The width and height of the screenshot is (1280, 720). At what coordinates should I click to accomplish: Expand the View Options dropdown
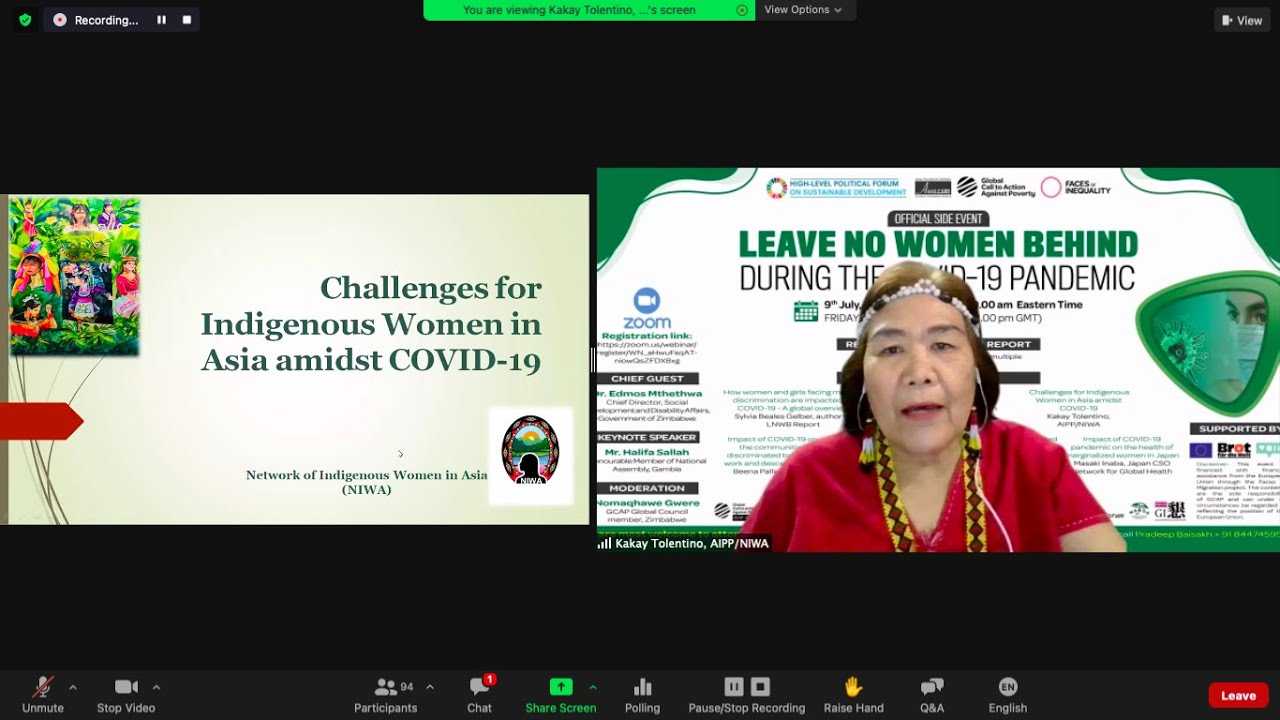tap(803, 10)
